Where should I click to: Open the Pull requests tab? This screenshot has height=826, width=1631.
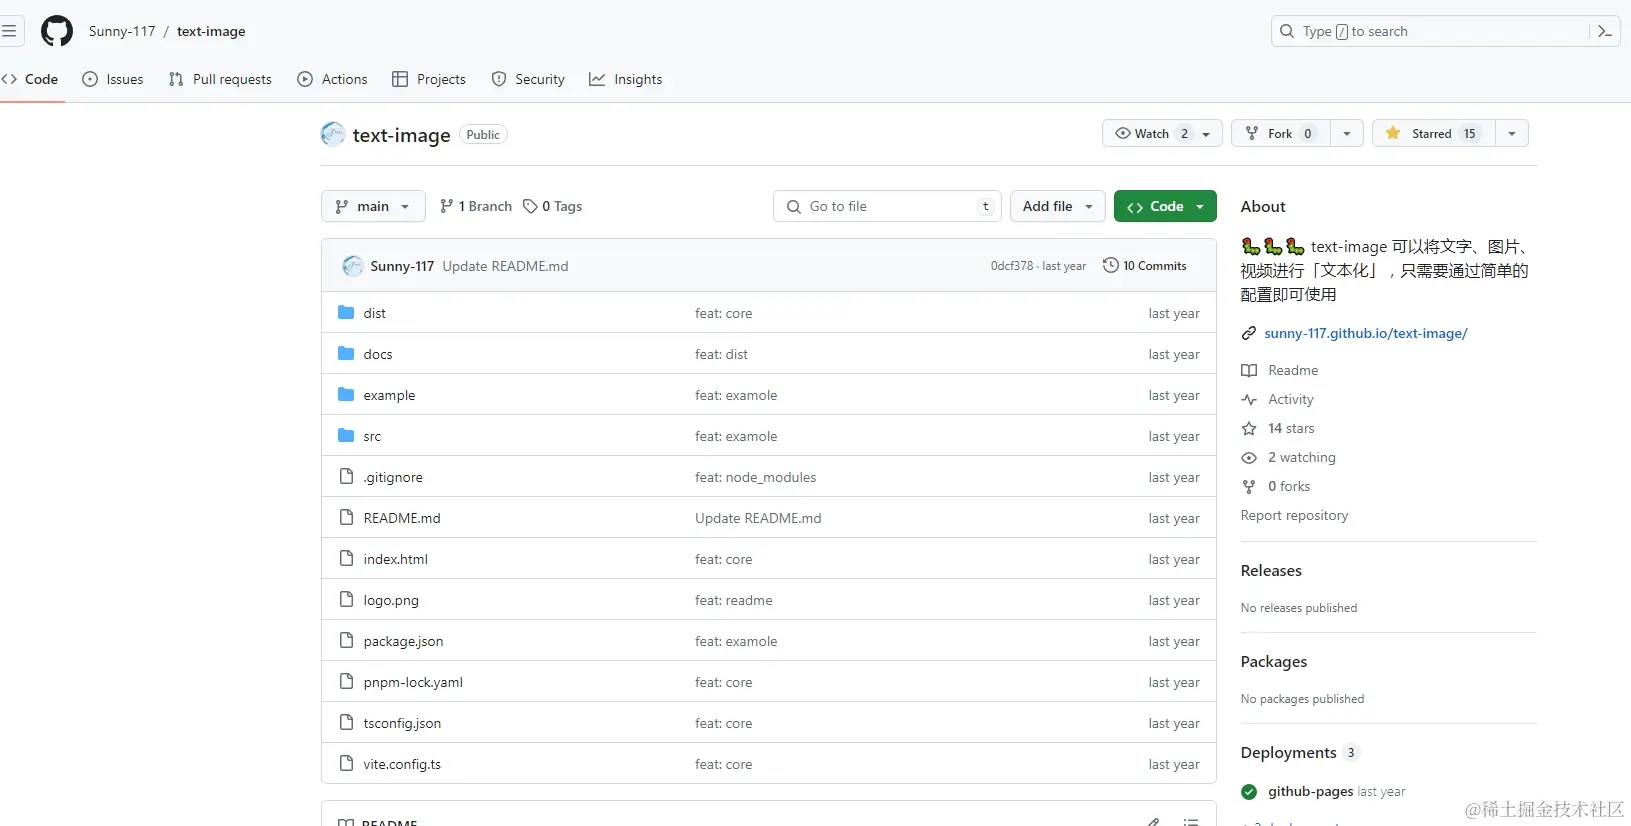(x=220, y=79)
